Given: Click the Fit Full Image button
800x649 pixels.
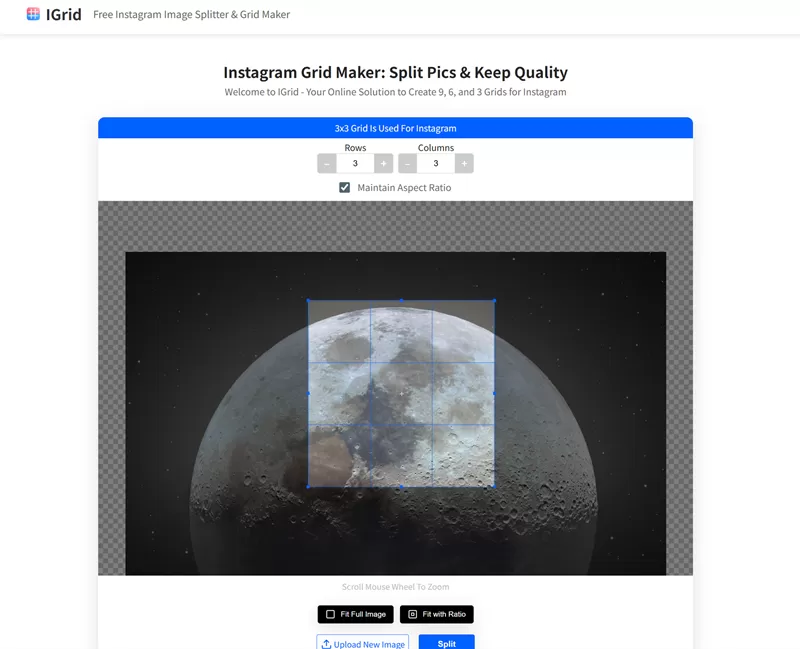Looking at the screenshot, I should (356, 614).
